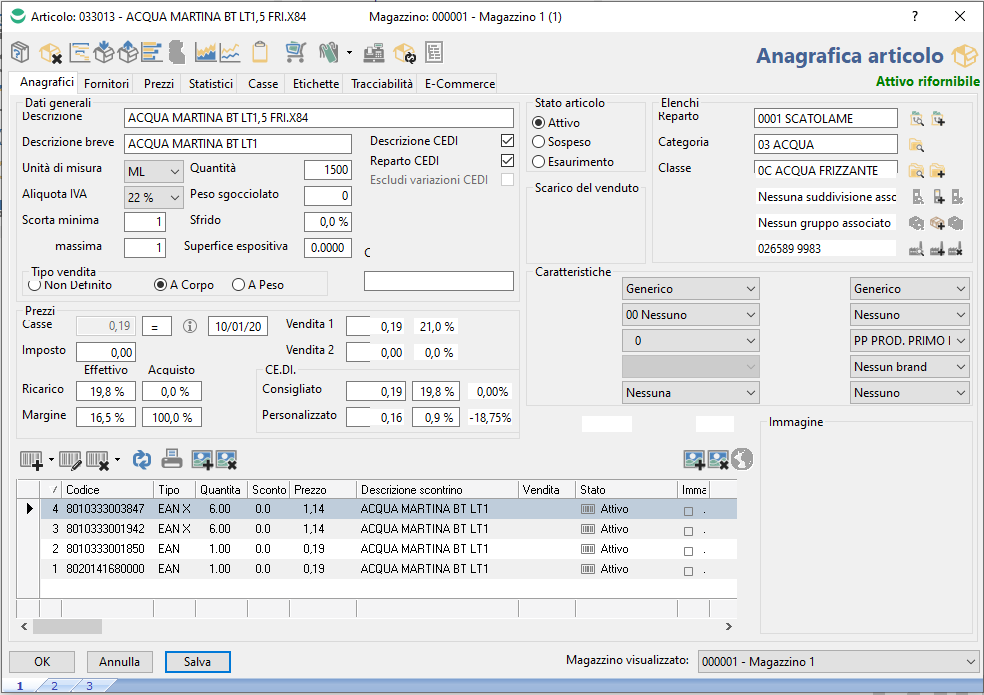Select the Sospeso radio button
Screen dimensions: 984x695
tap(539, 142)
